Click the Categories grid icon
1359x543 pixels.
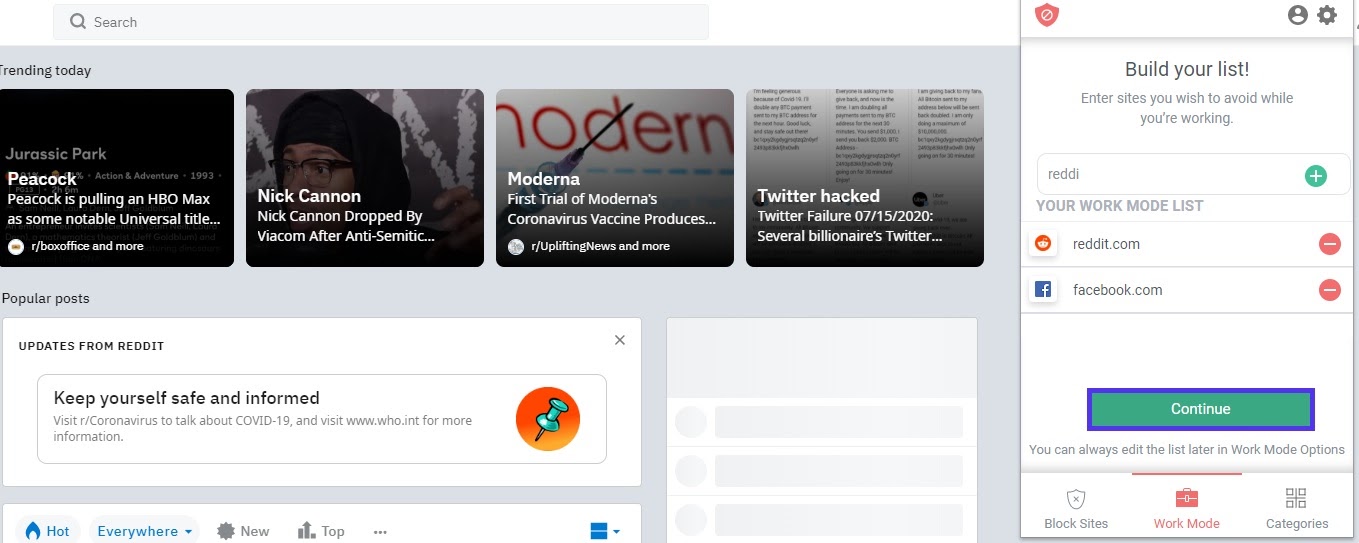[1296, 498]
